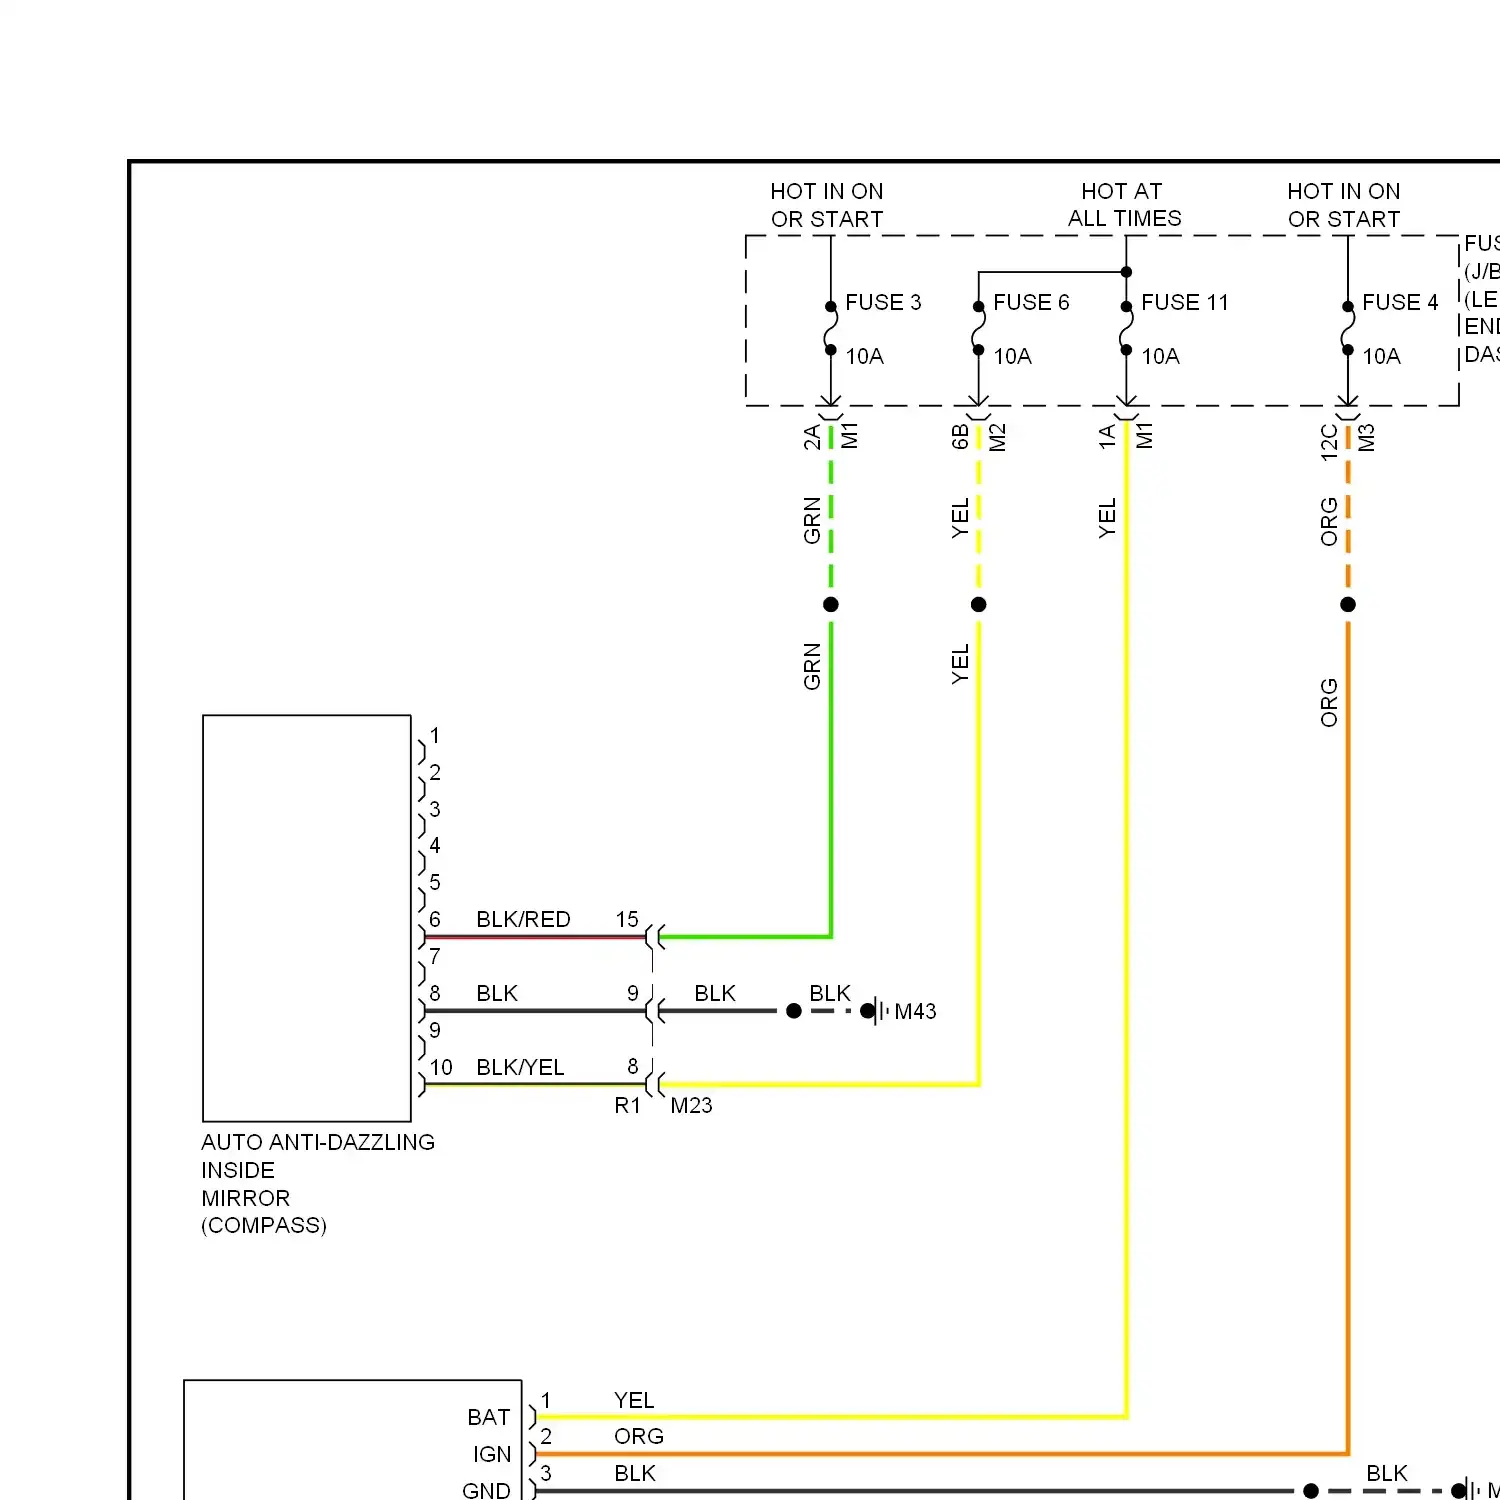Click the M23 connector label
The width and height of the screenshot is (1500, 1500).
tap(691, 1105)
